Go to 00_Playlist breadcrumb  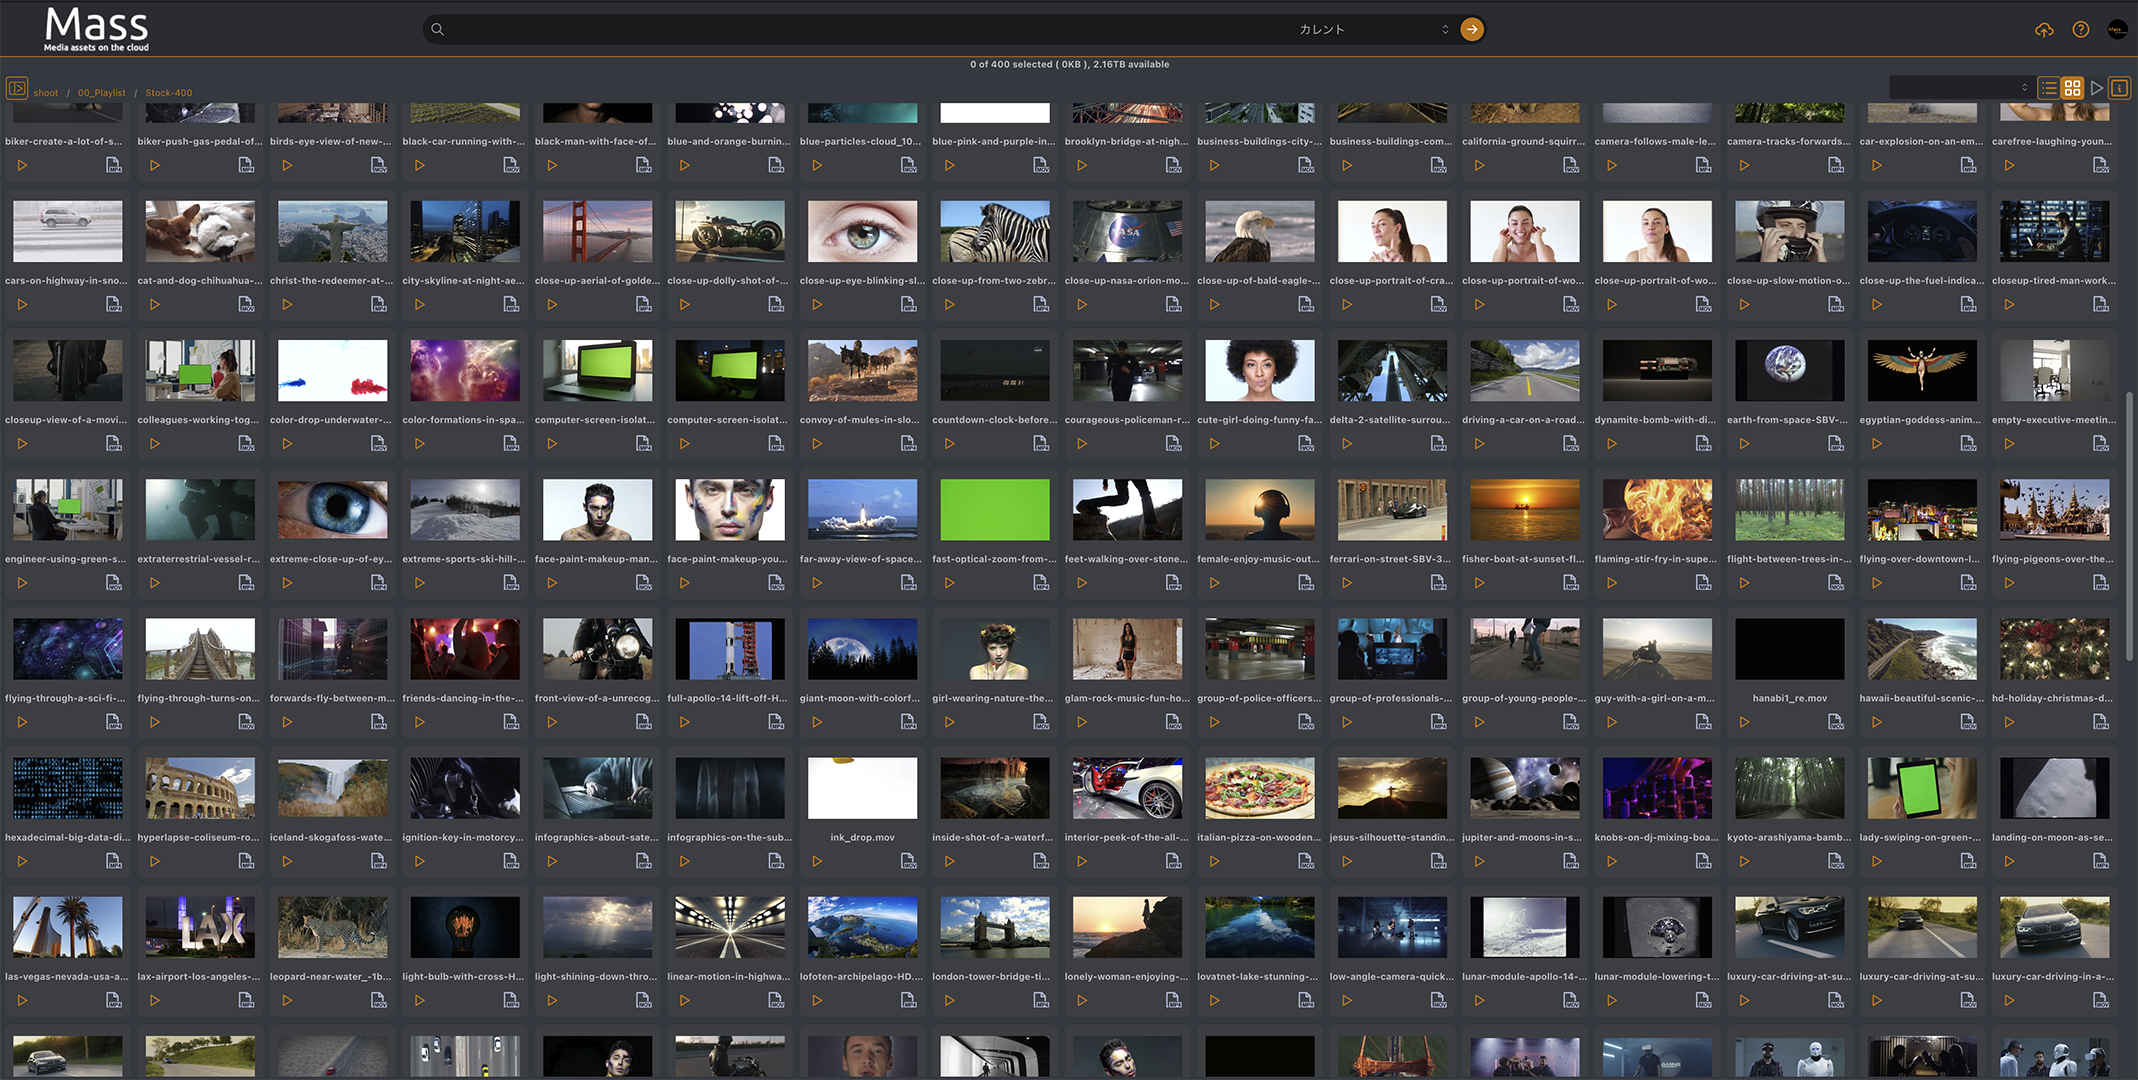point(102,93)
